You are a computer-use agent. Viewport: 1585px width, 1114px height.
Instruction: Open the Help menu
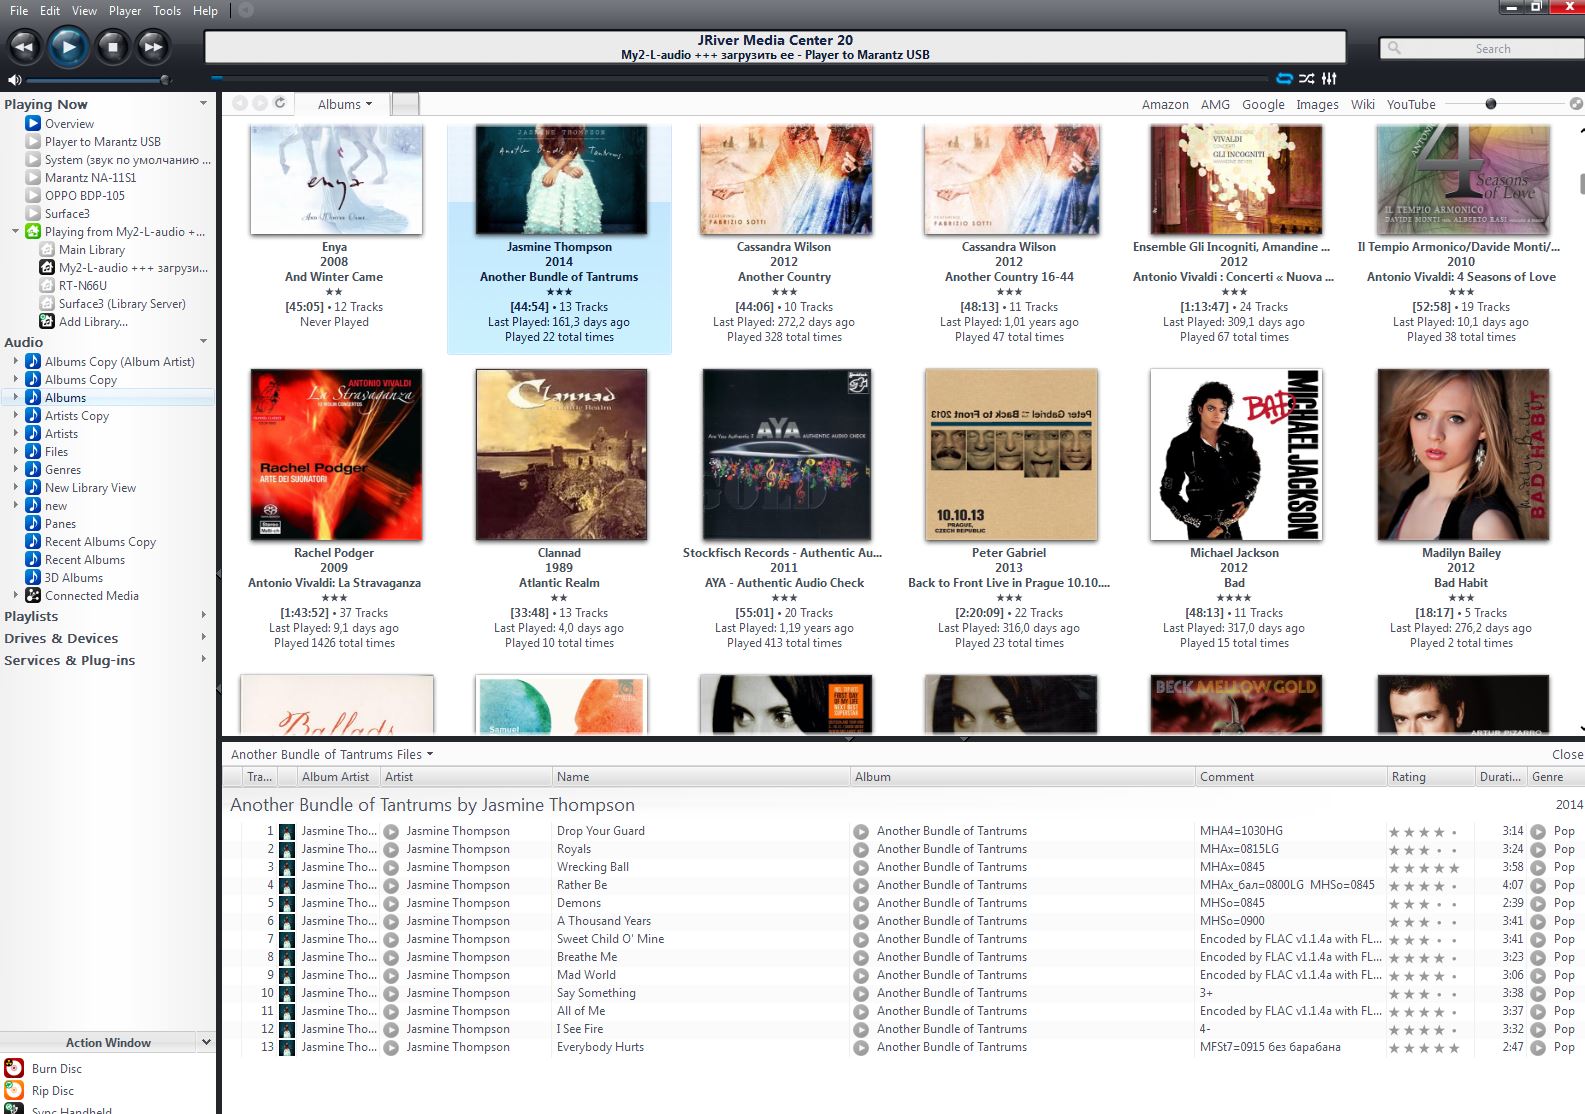[x=205, y=10]
